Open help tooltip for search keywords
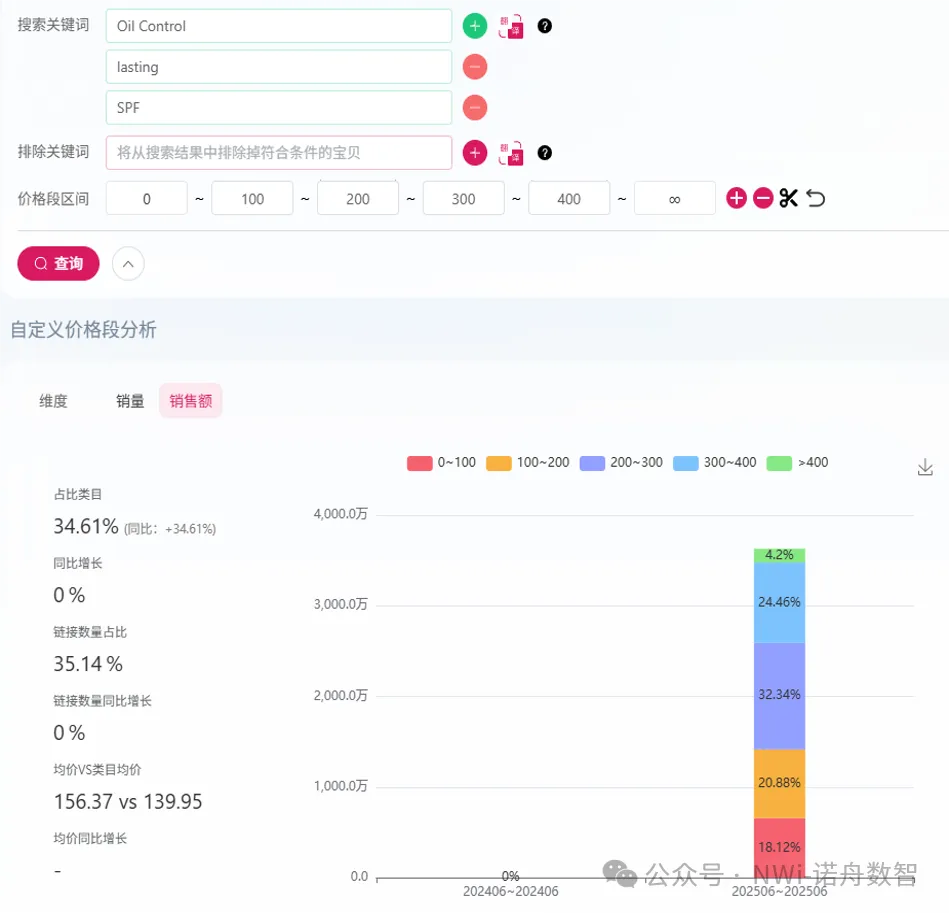949x913 pixels. [x=544, y=26]
